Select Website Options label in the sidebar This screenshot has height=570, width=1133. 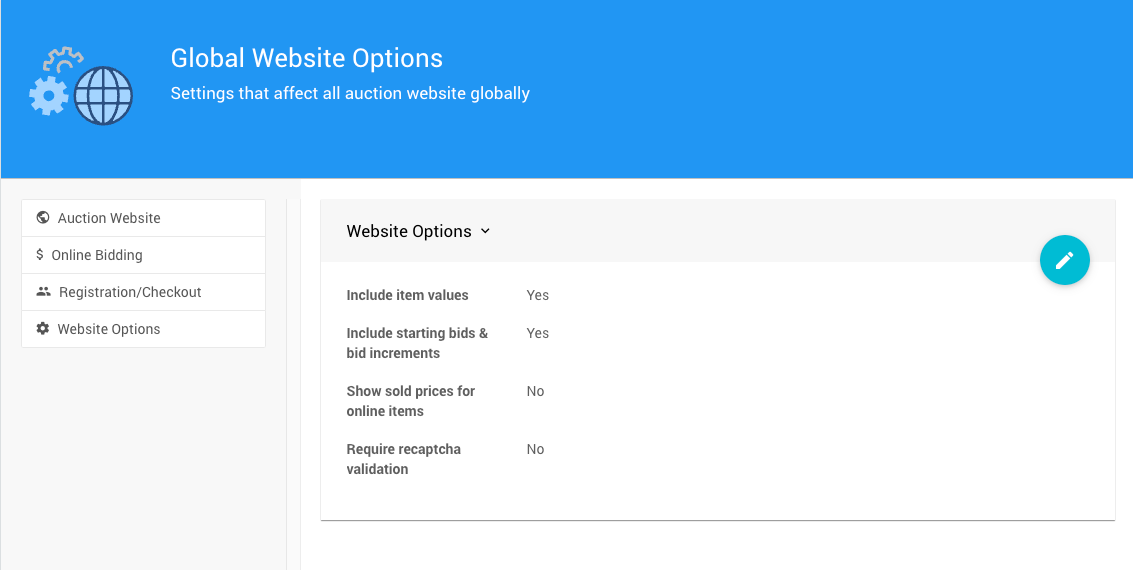click(109, 329)
